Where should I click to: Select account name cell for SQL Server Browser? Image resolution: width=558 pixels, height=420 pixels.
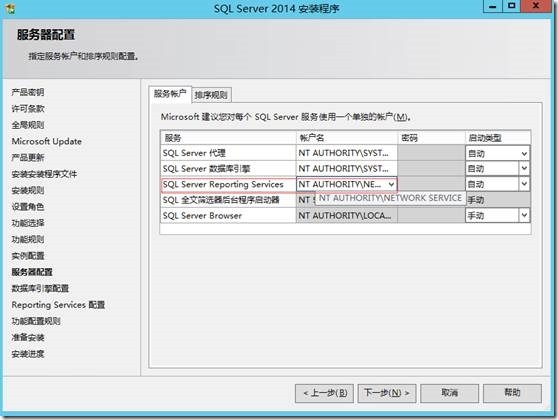pyautogui.click(x=346, y=215)
